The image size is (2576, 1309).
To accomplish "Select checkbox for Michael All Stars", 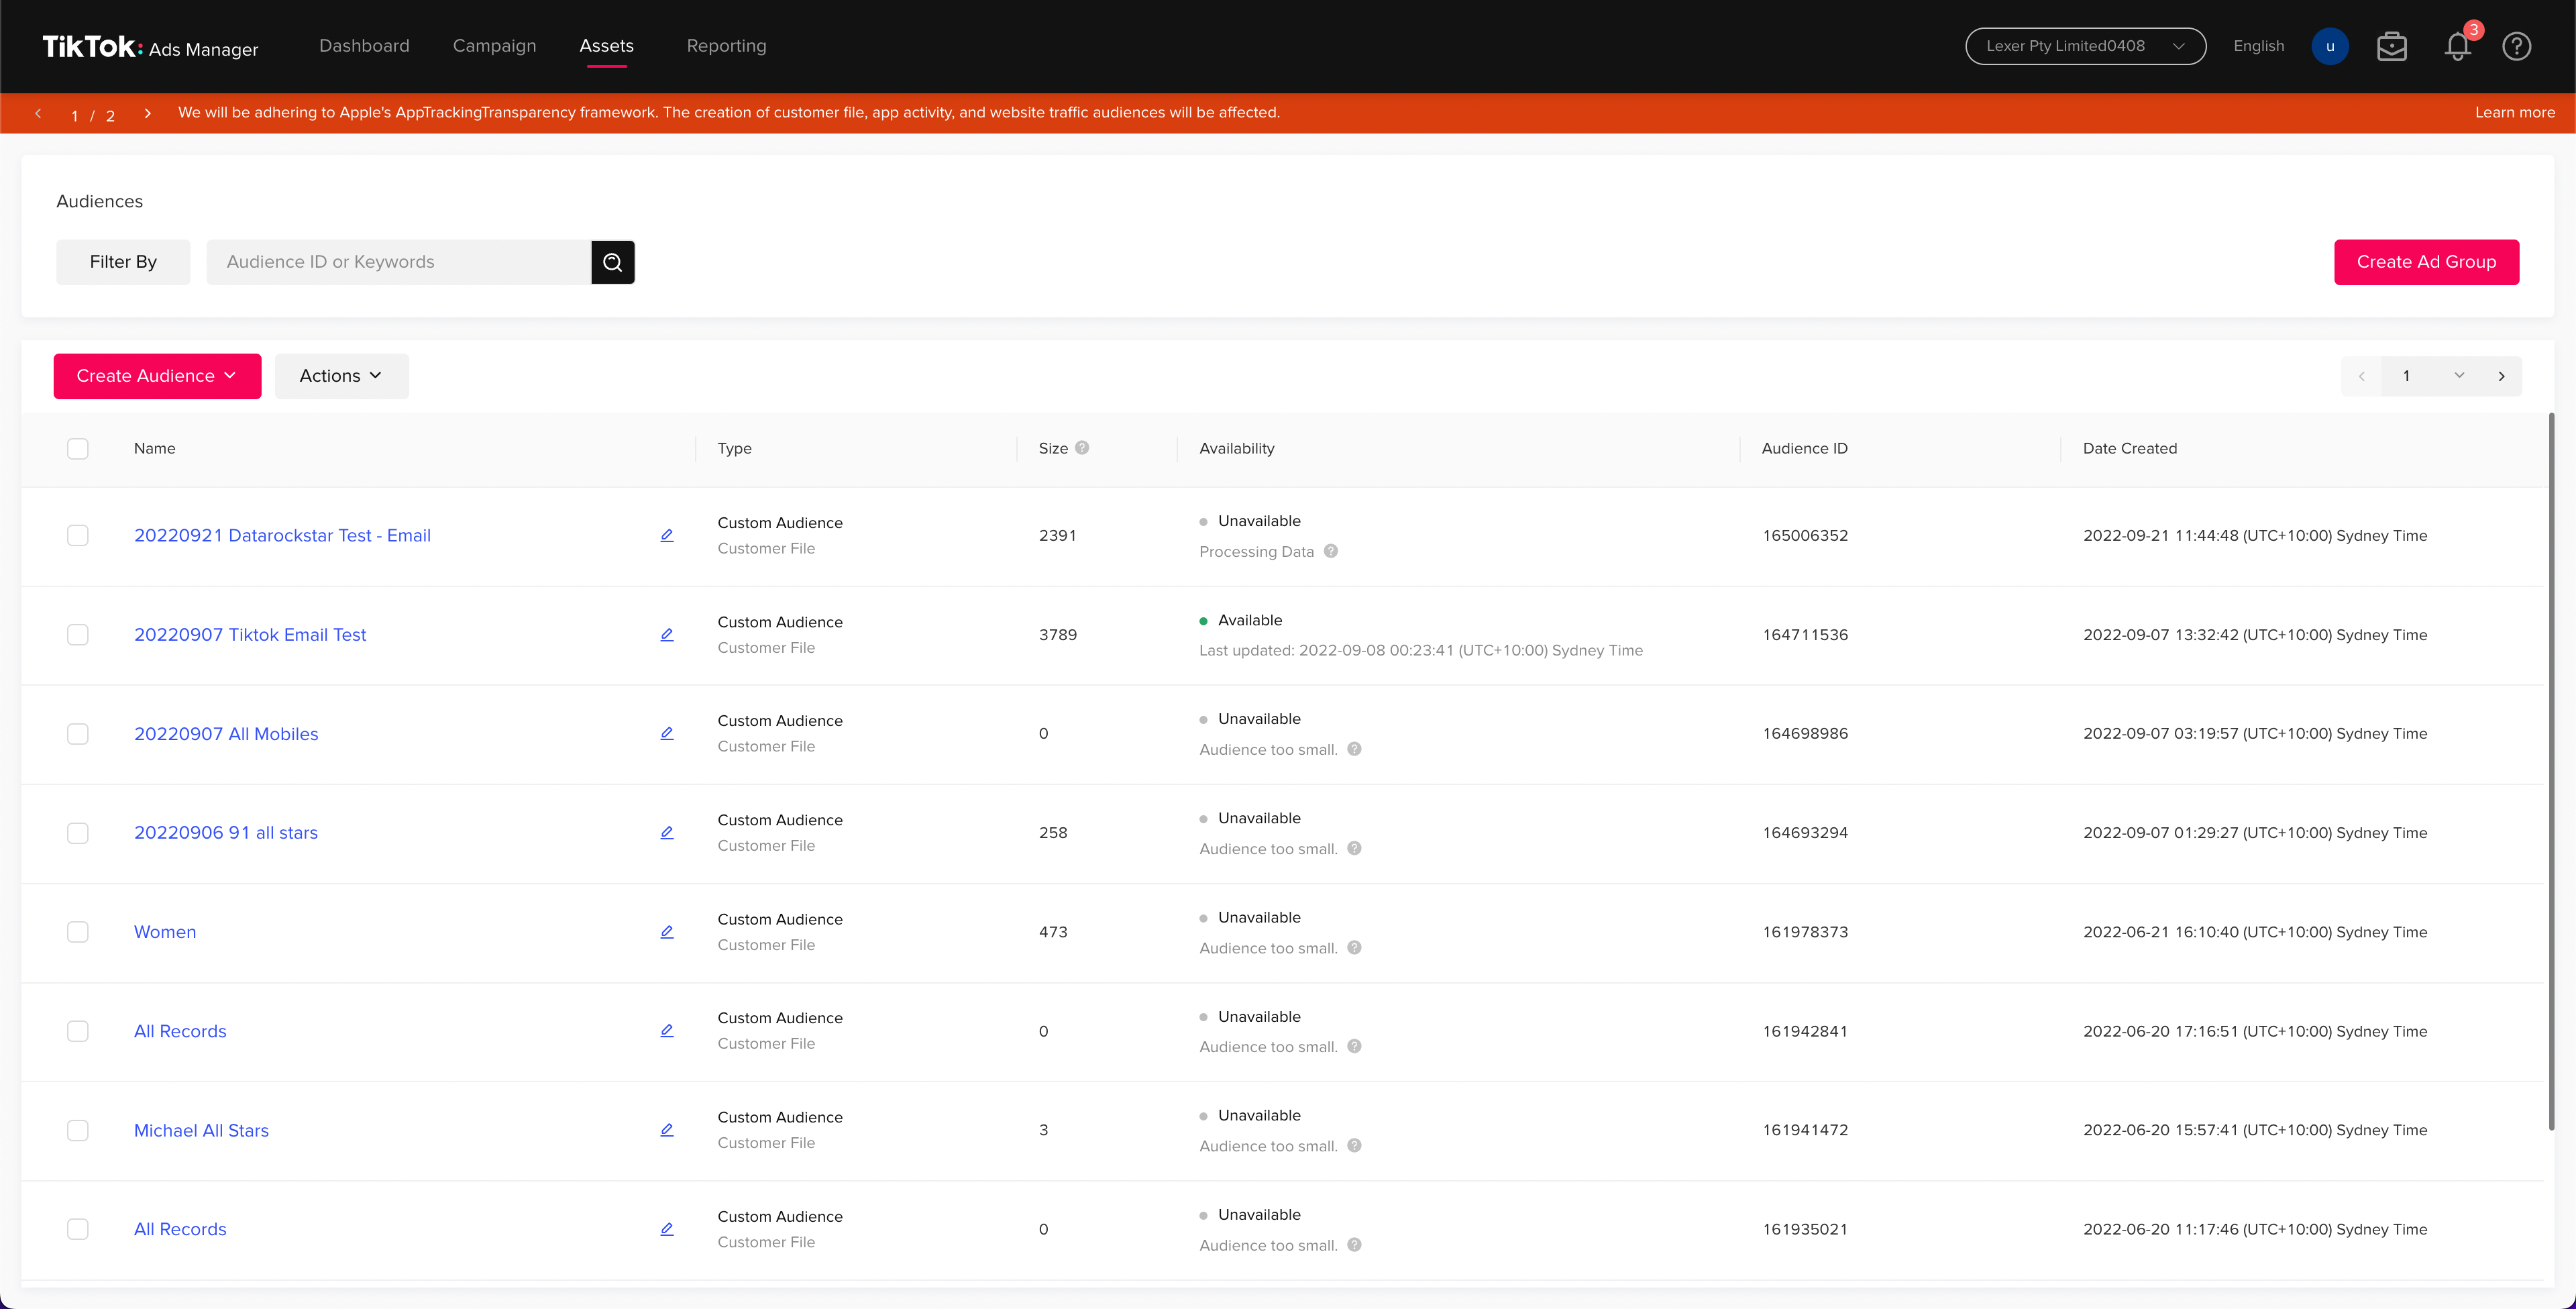I will tap(78, 1130).
